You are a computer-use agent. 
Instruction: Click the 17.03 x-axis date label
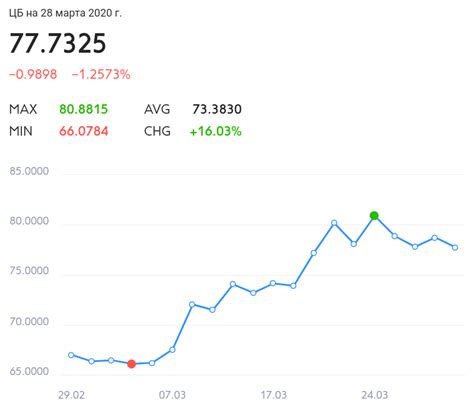tap(273, 395)
